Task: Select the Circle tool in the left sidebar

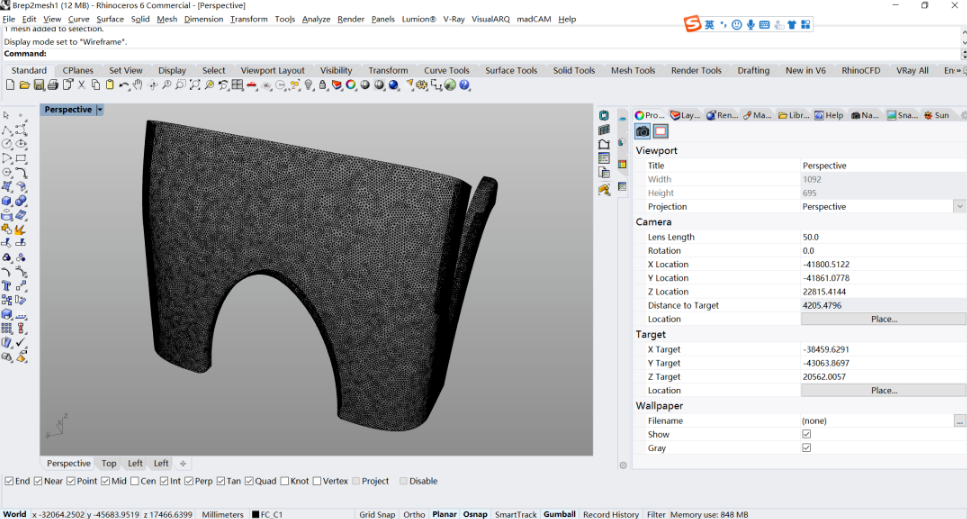Action: click(7, 144)
